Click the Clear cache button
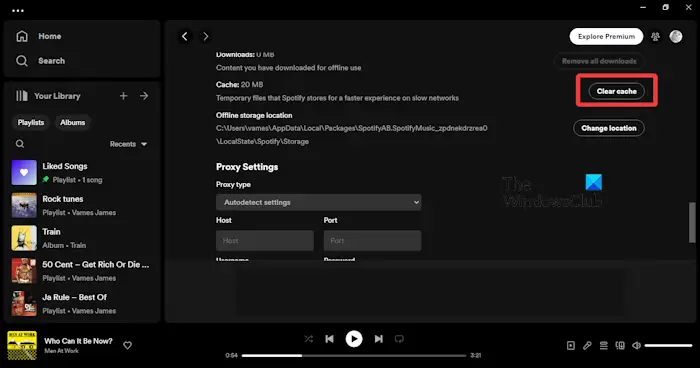 617,91
